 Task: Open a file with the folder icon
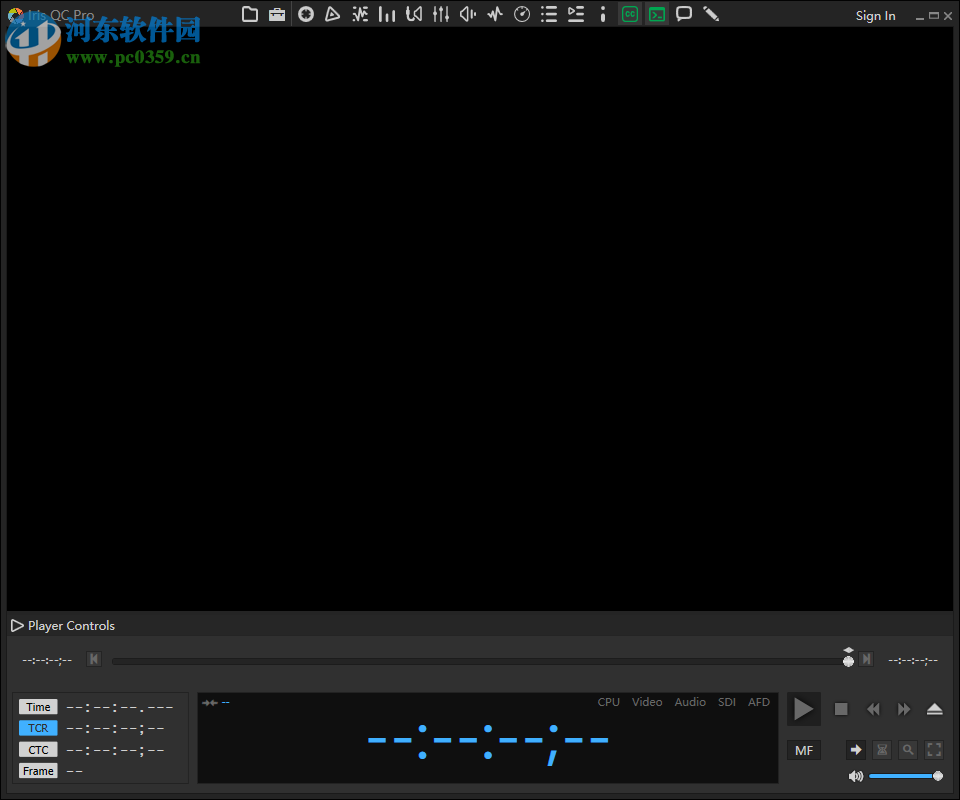pyautogui.click(x=250, y=14)
